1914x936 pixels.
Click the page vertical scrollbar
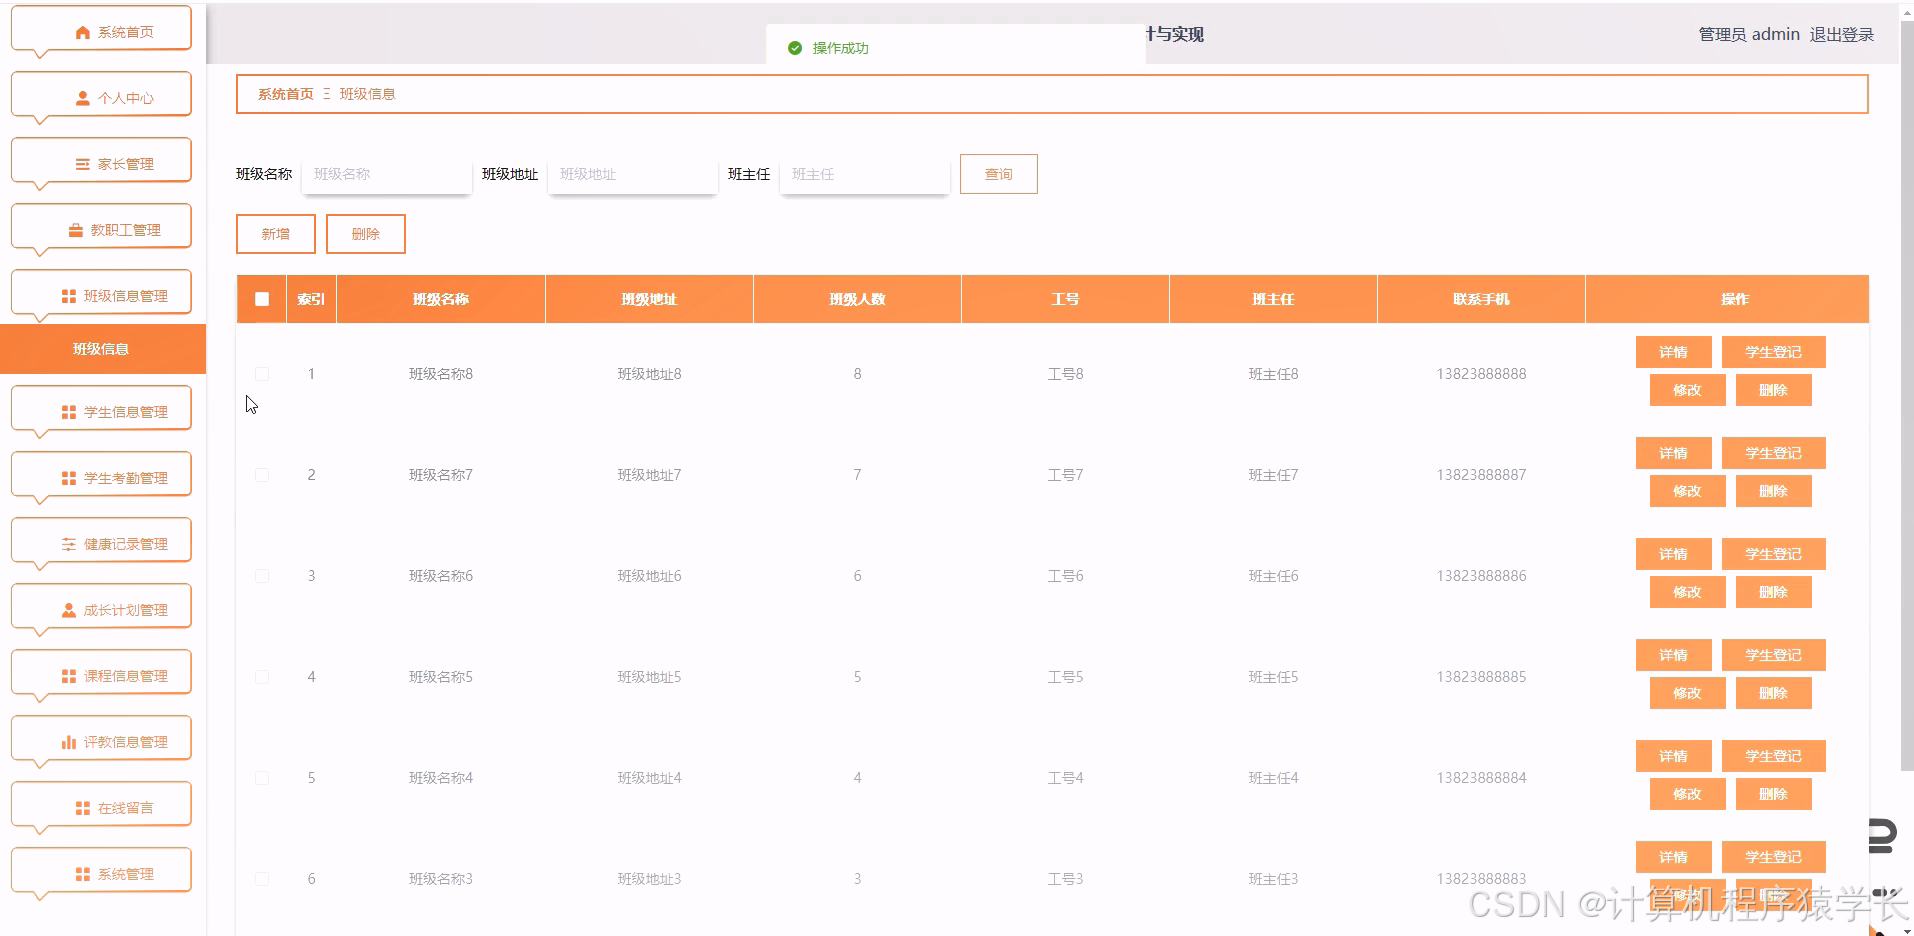click(1906, 395)
